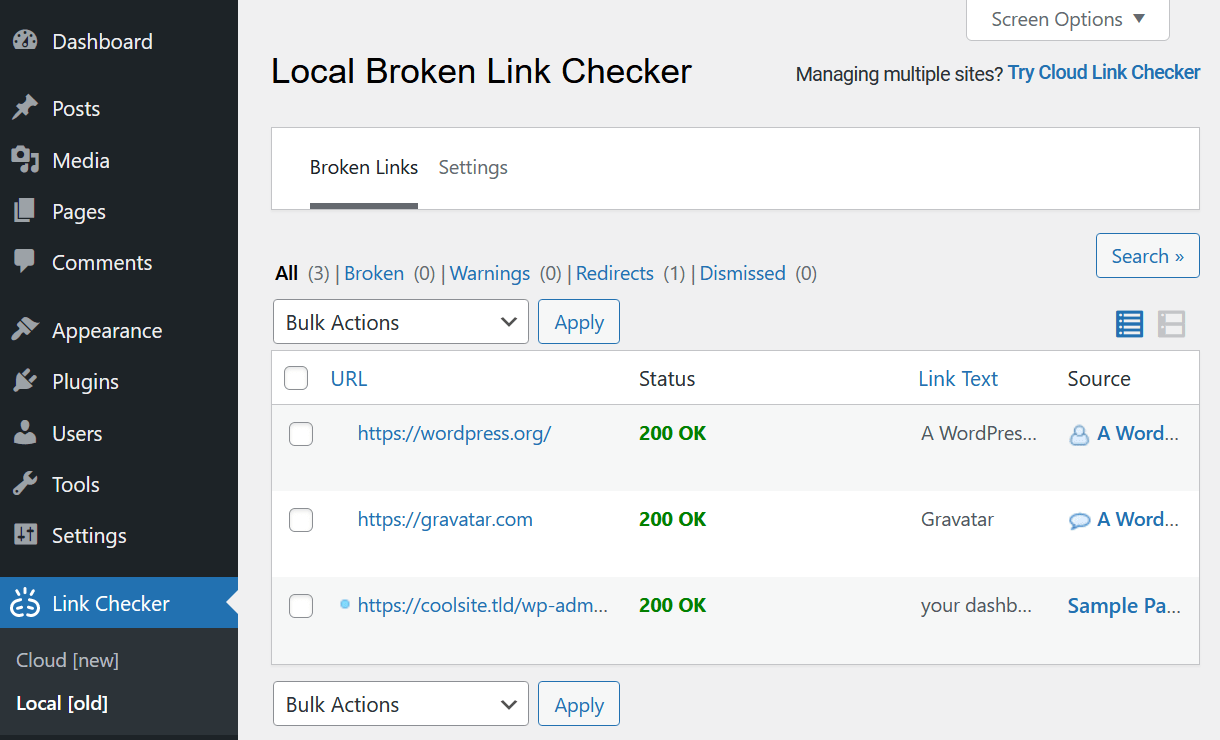Sort table by Link Text column header
This screenshot has height=740, width=1220.
pyautogui.click(x=958, y=378)
